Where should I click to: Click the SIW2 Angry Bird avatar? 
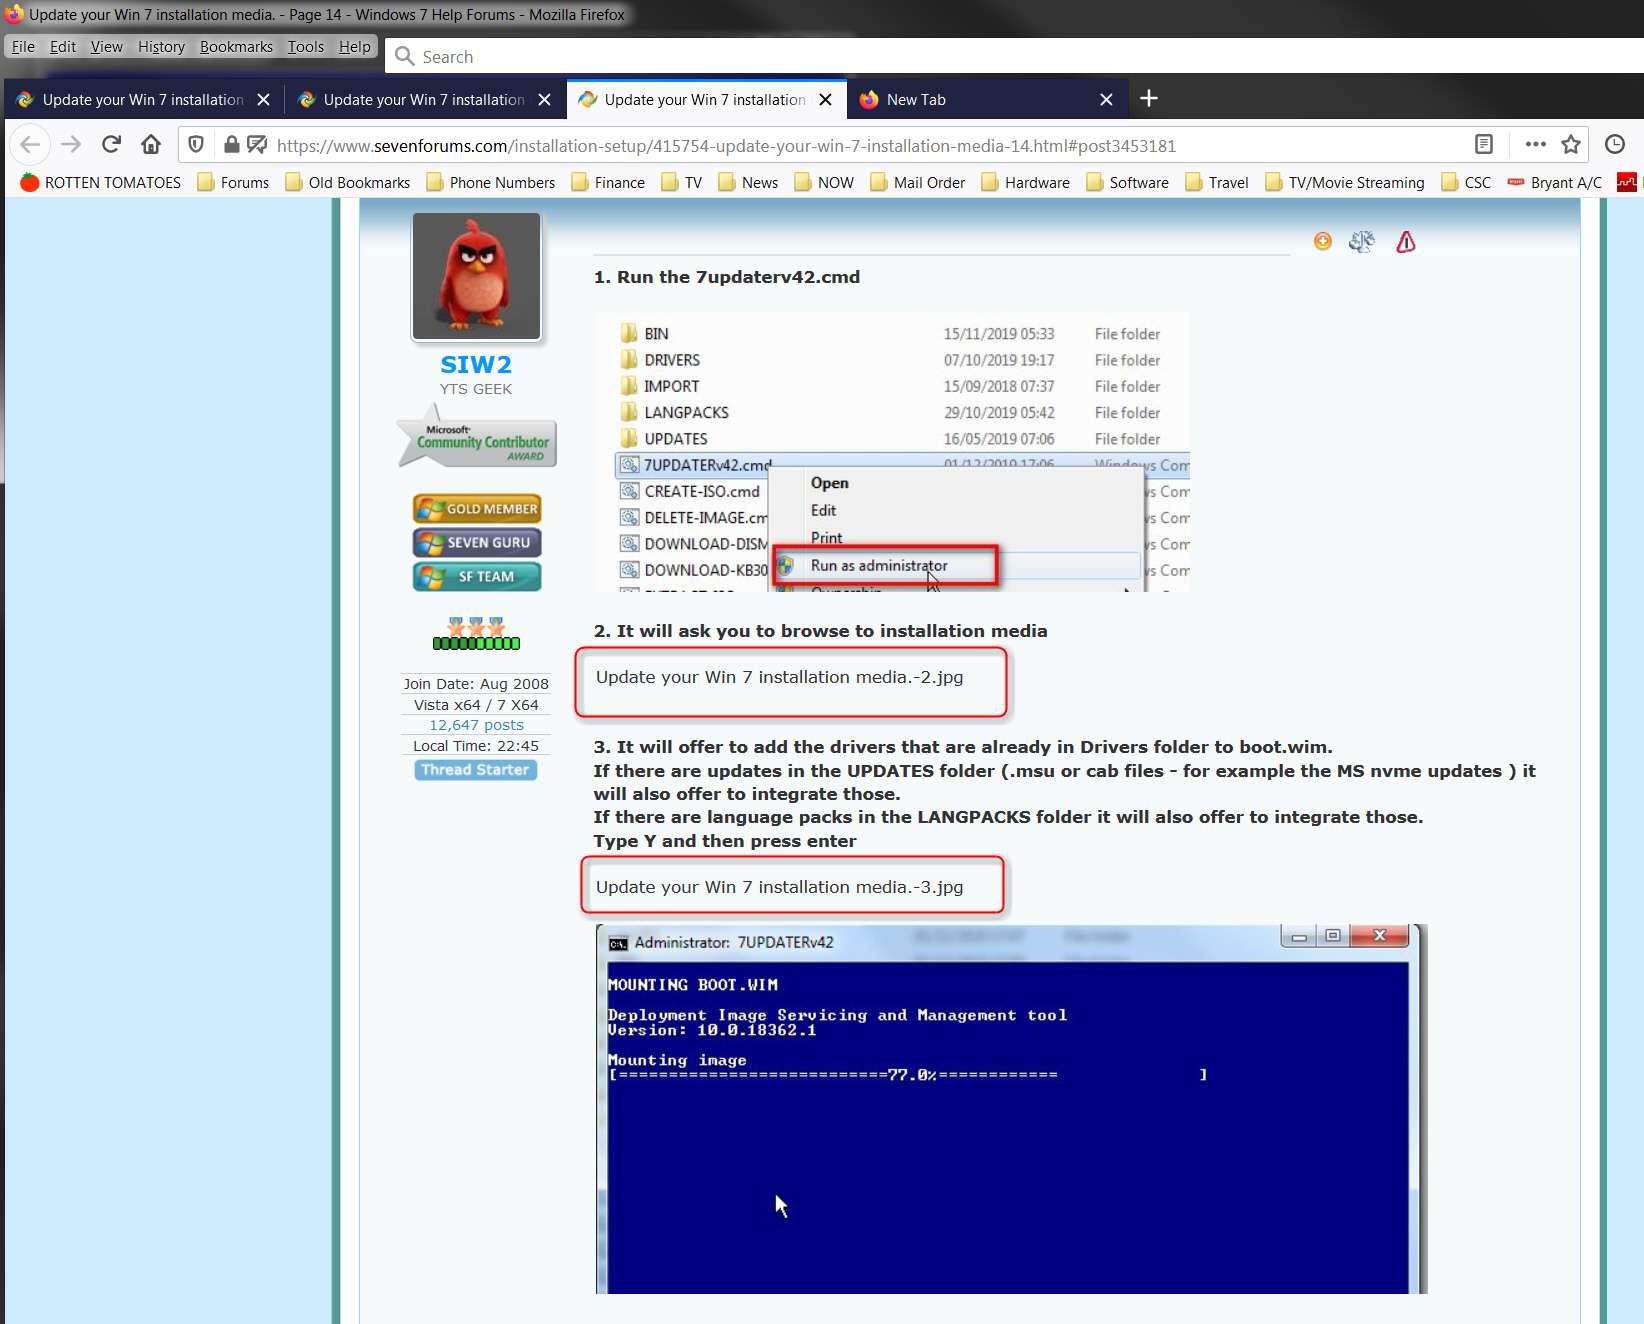click(x=477, y=276)
